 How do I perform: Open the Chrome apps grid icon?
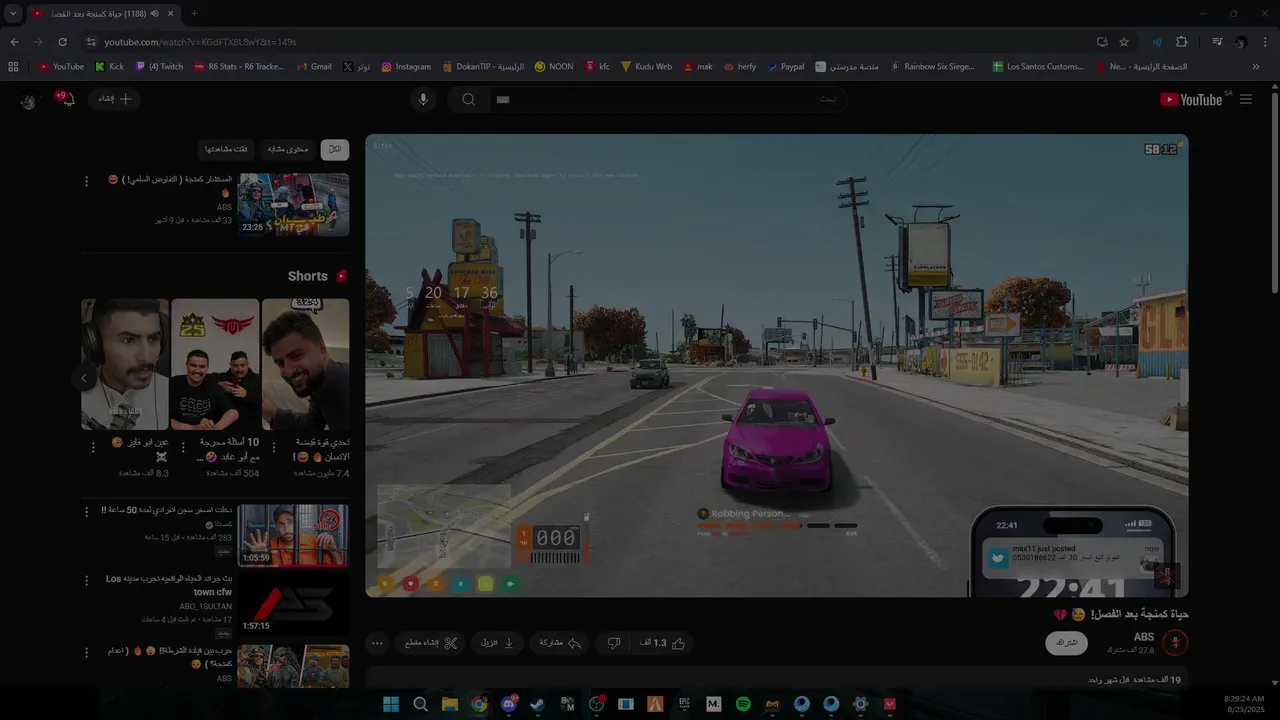(13, 66)
